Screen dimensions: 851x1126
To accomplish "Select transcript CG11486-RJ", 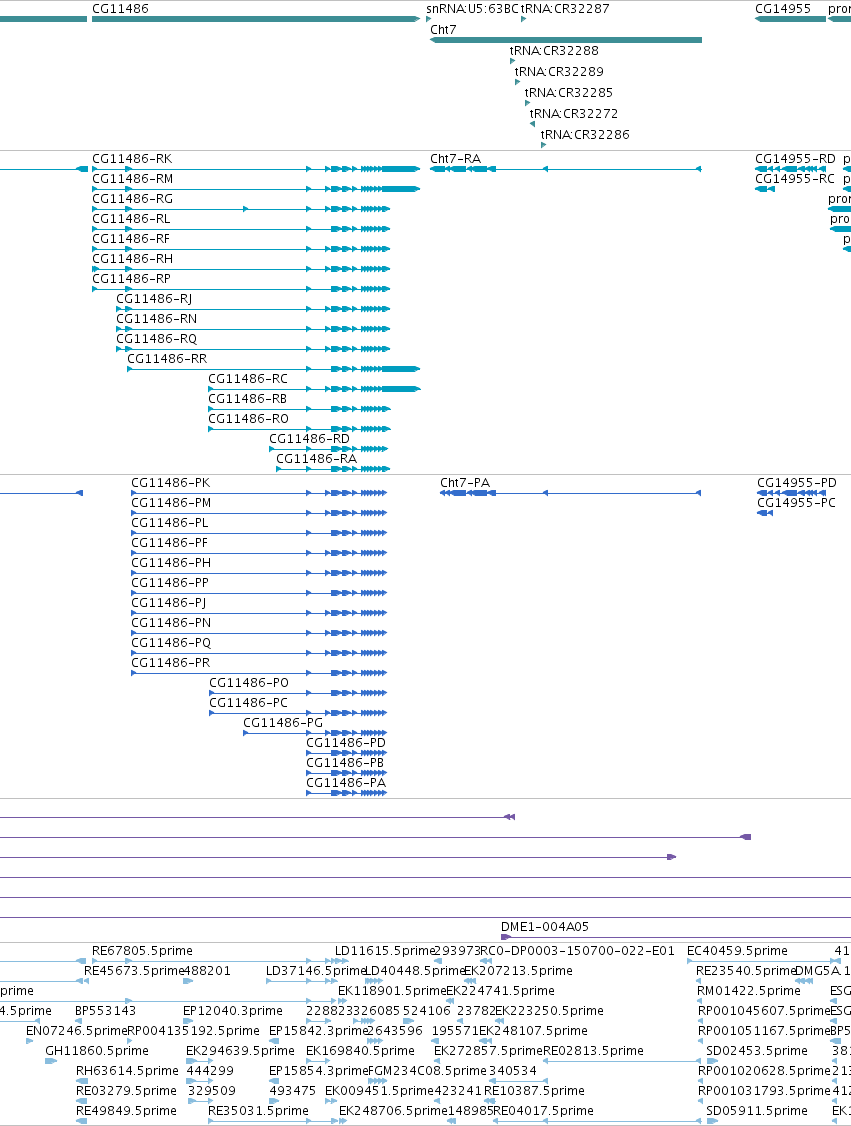I will [254, 310].
